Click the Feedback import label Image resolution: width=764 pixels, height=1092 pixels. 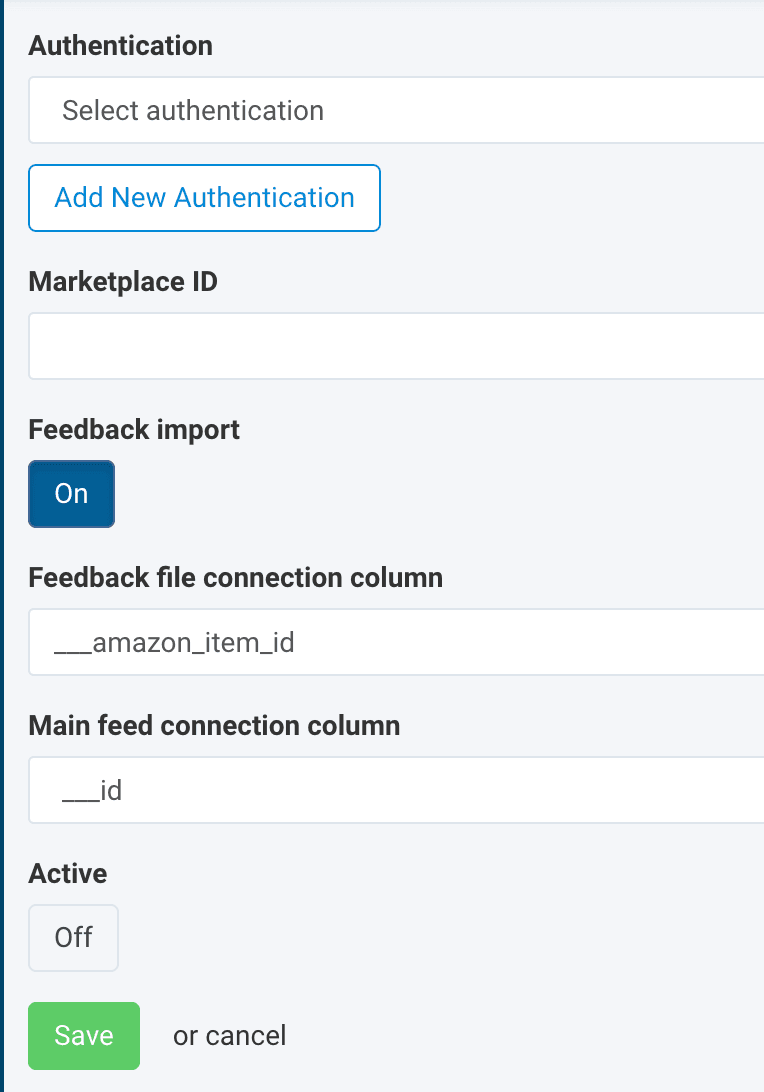(x=134, y=430)
